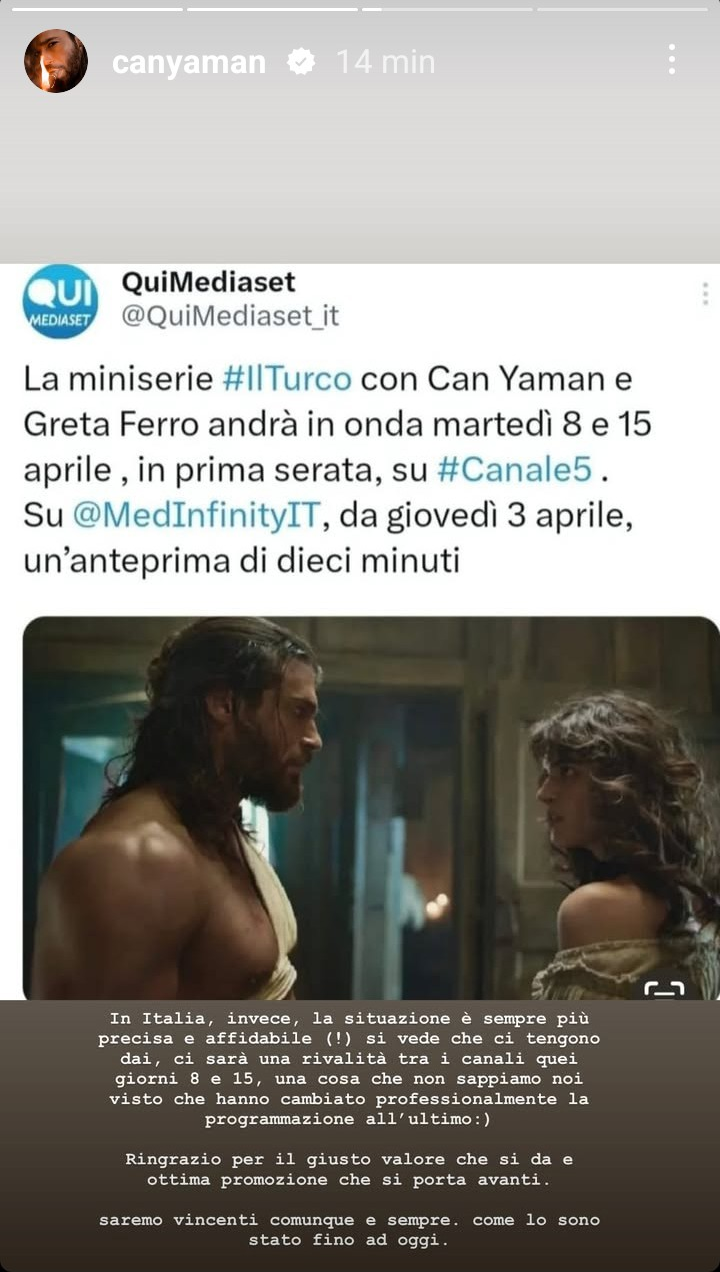Viewport: 720px width, 1272px height.
Task: Tap the verified badge next to canyaman
Action: point(298,62)
